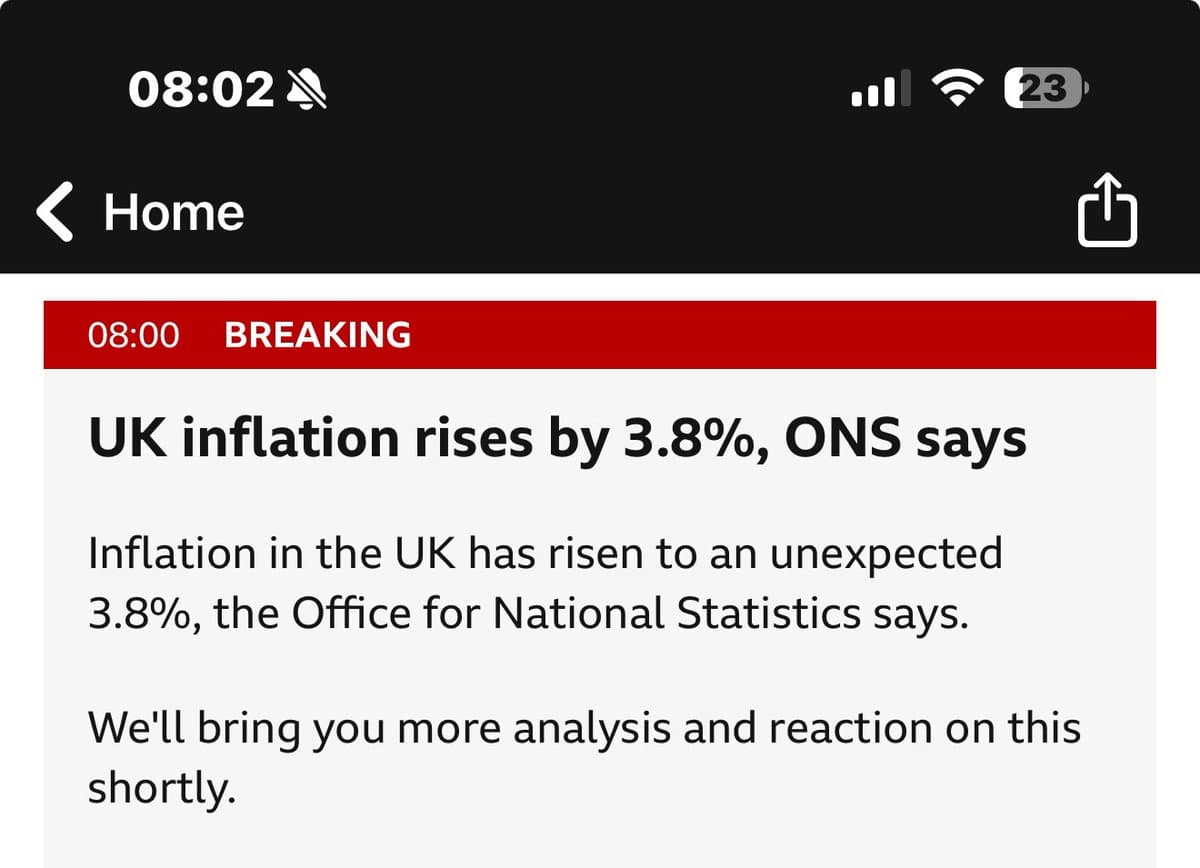This screenshot has width=1200, height=868.
Task: Open the UK inflation rises headline
Action: [x=556, y=436]
